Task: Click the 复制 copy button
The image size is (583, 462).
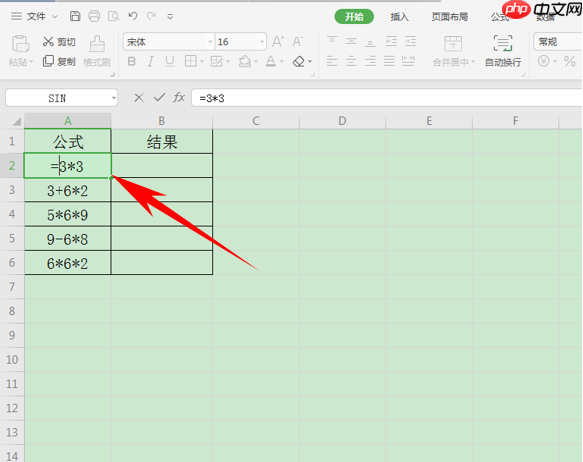Action: [x=59, y=61]
